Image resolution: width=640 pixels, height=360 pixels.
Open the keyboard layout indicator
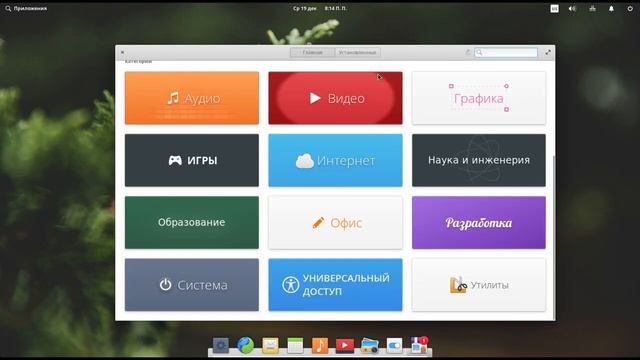click(554, 9)
